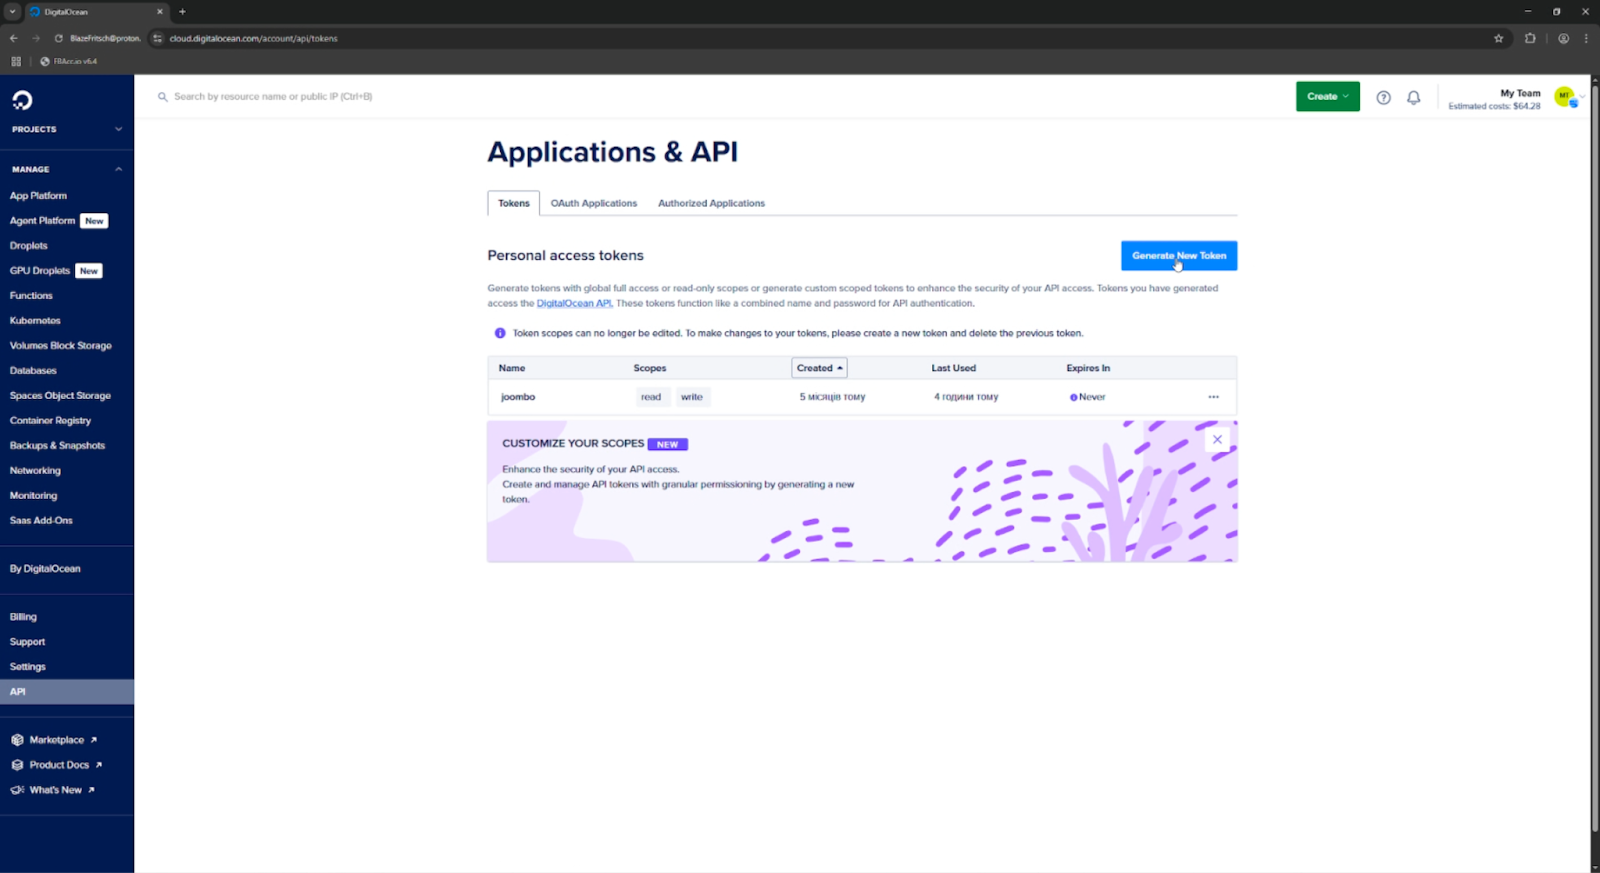Go to Databases
Image resolution: width=1600 pixels, height=873 pixels.
[33, 371]
